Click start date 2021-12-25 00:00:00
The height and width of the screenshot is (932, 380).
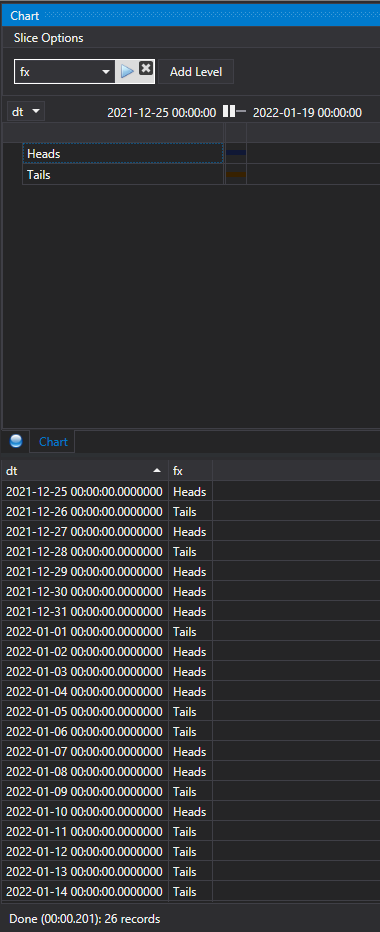pyautogui.click(x=162, y=112)
